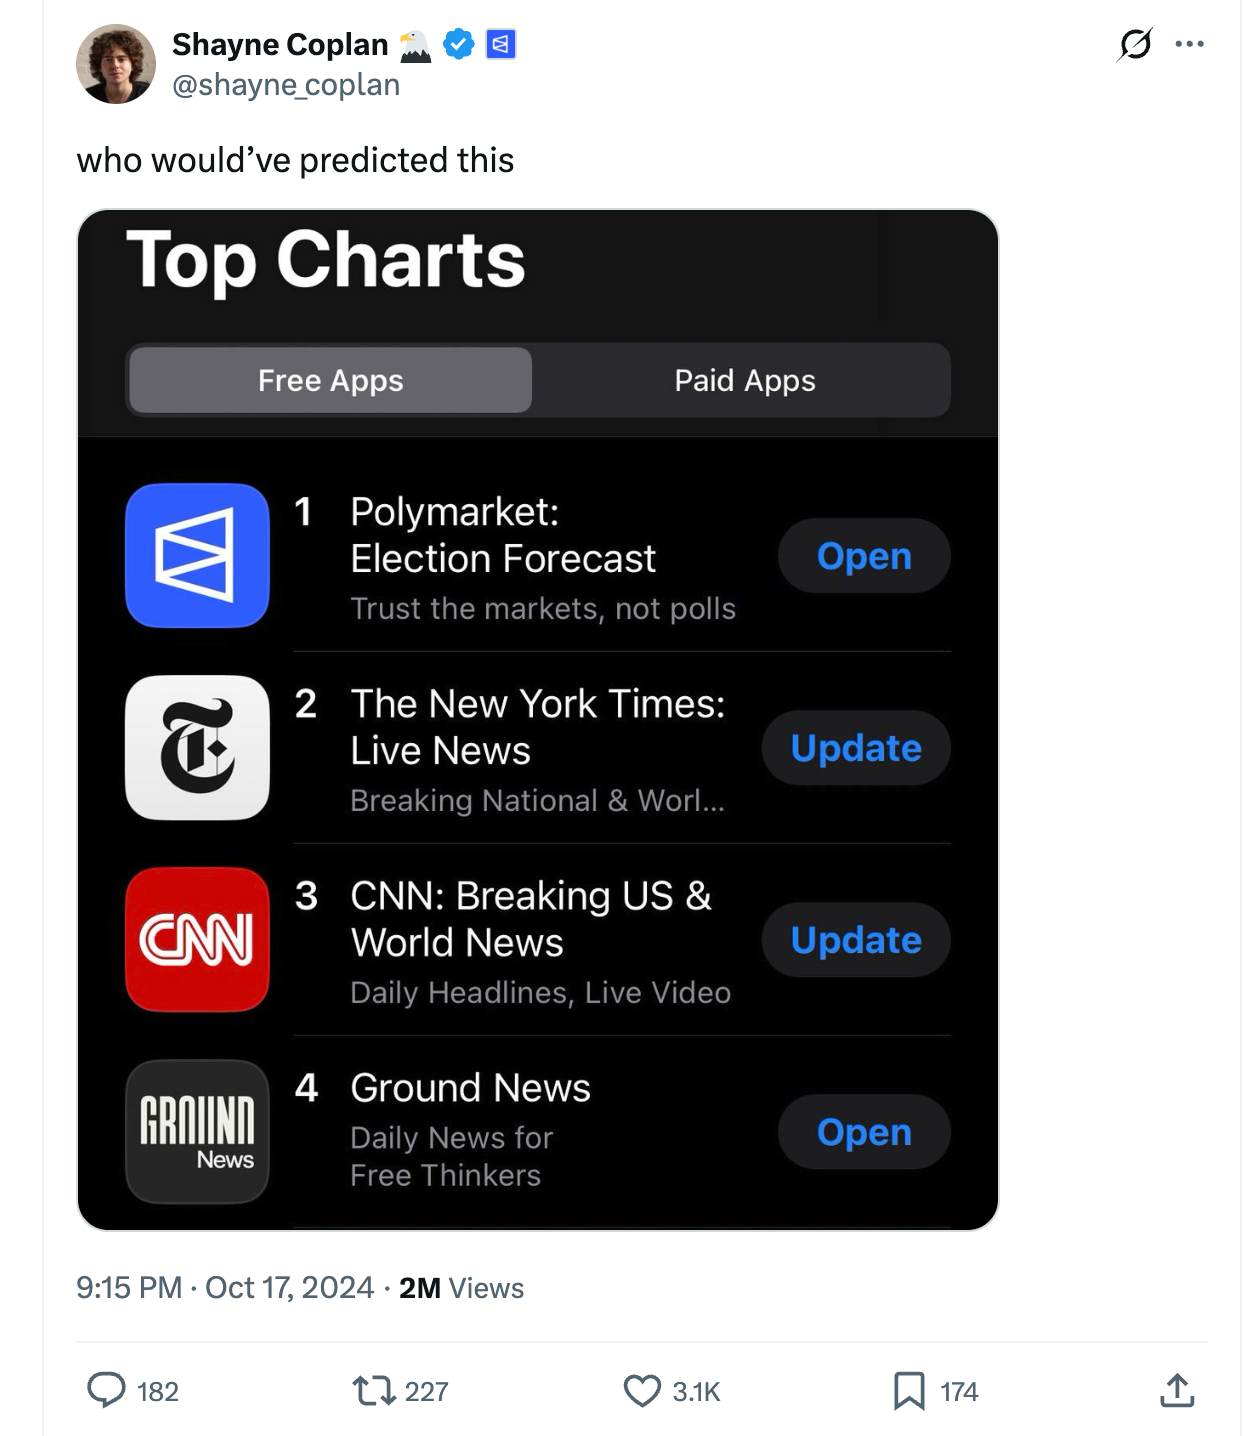
Task: Click the blue verified checkmark badge
Action: point(459,44)
